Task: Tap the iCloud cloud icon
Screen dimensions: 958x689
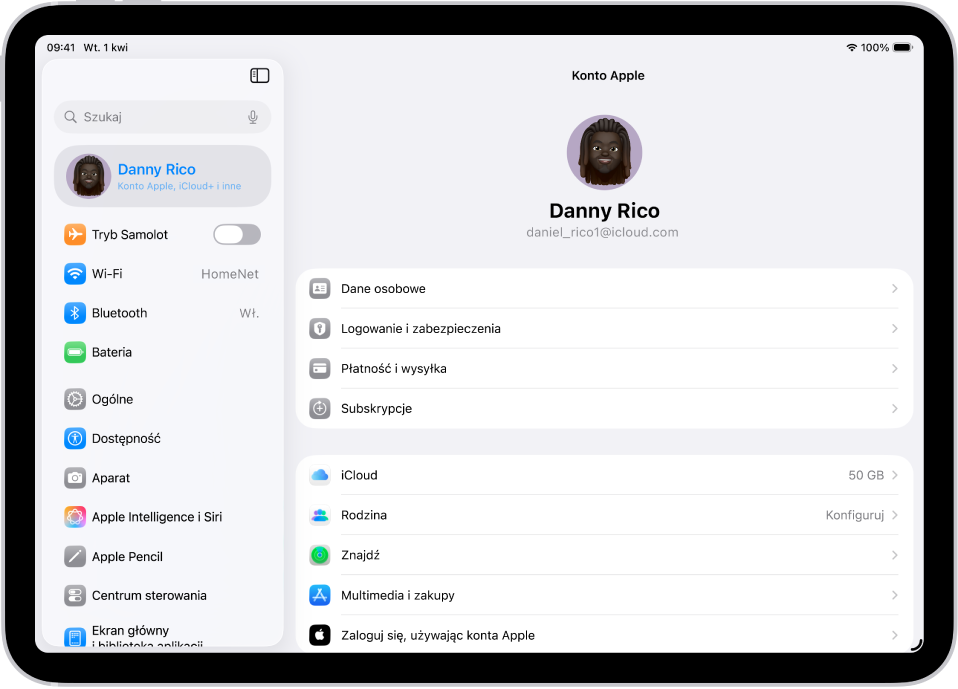Action: click(320, 475)
